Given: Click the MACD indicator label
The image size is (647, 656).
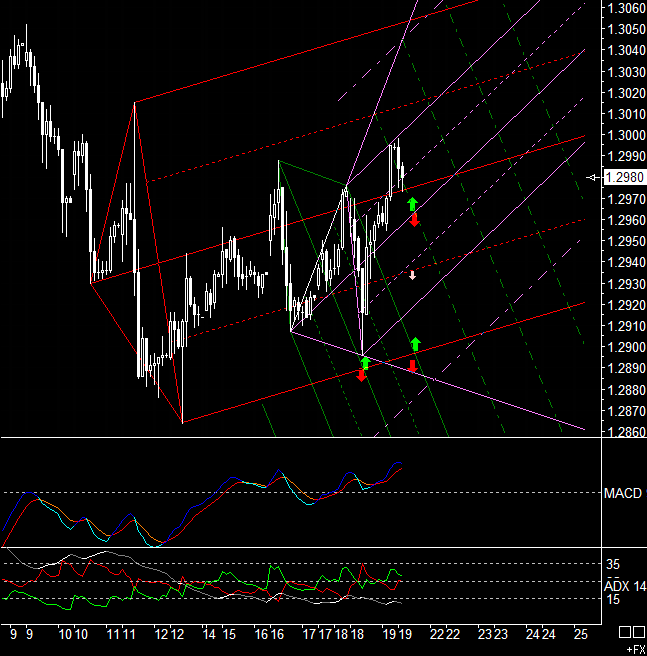Looking at the screenshot, I should (x=623, y=493).
